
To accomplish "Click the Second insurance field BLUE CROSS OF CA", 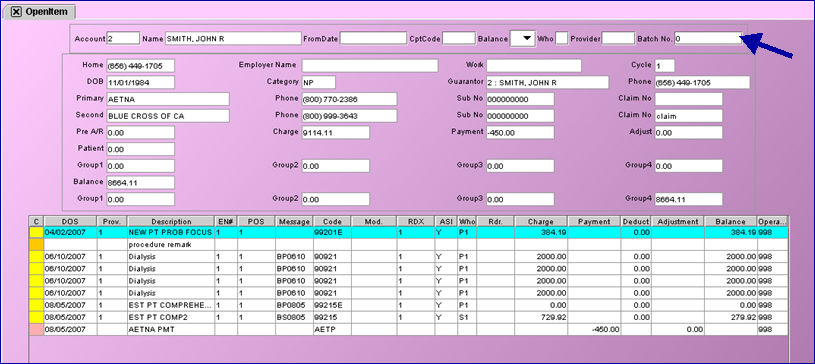I will [168, 115].
